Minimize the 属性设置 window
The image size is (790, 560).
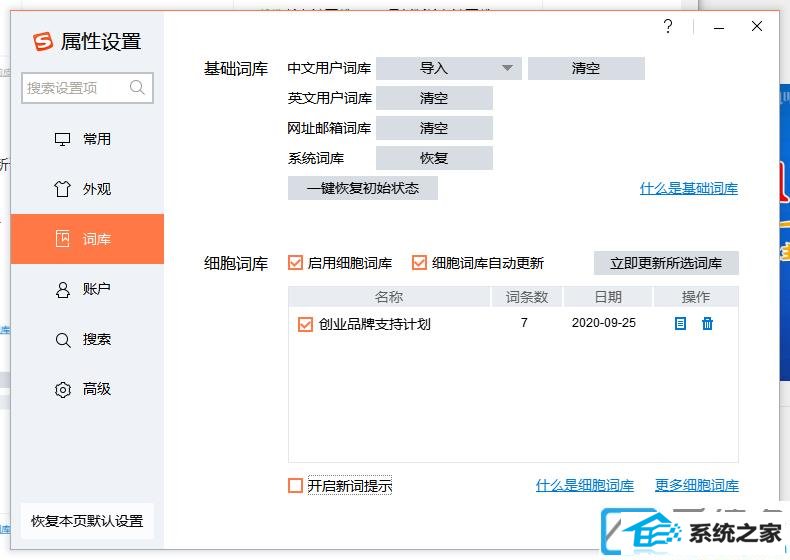[719, 27]
